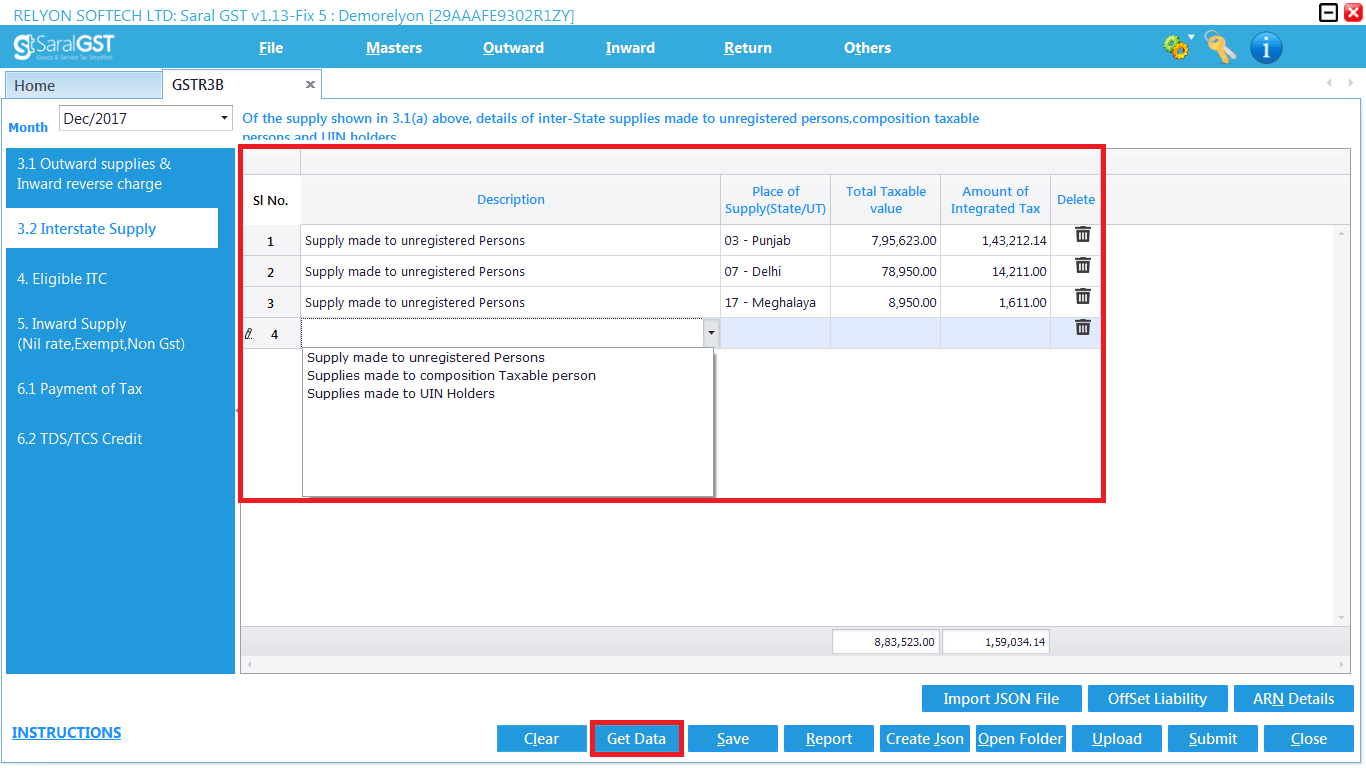The image size is (1366, 768).
Task: Click the Create Json button
Action: [925, 738]
